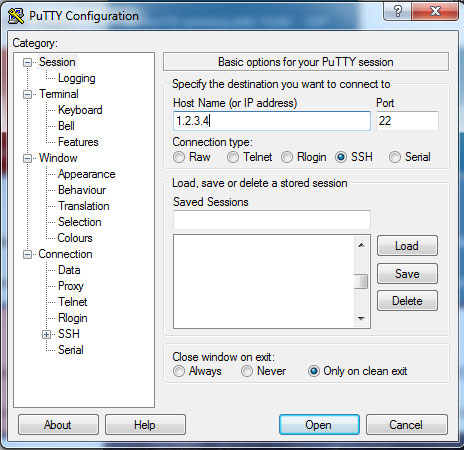The image size is (464, 450).
Task: Open the Rlogin category in tree
Action: tap(73, 318)
